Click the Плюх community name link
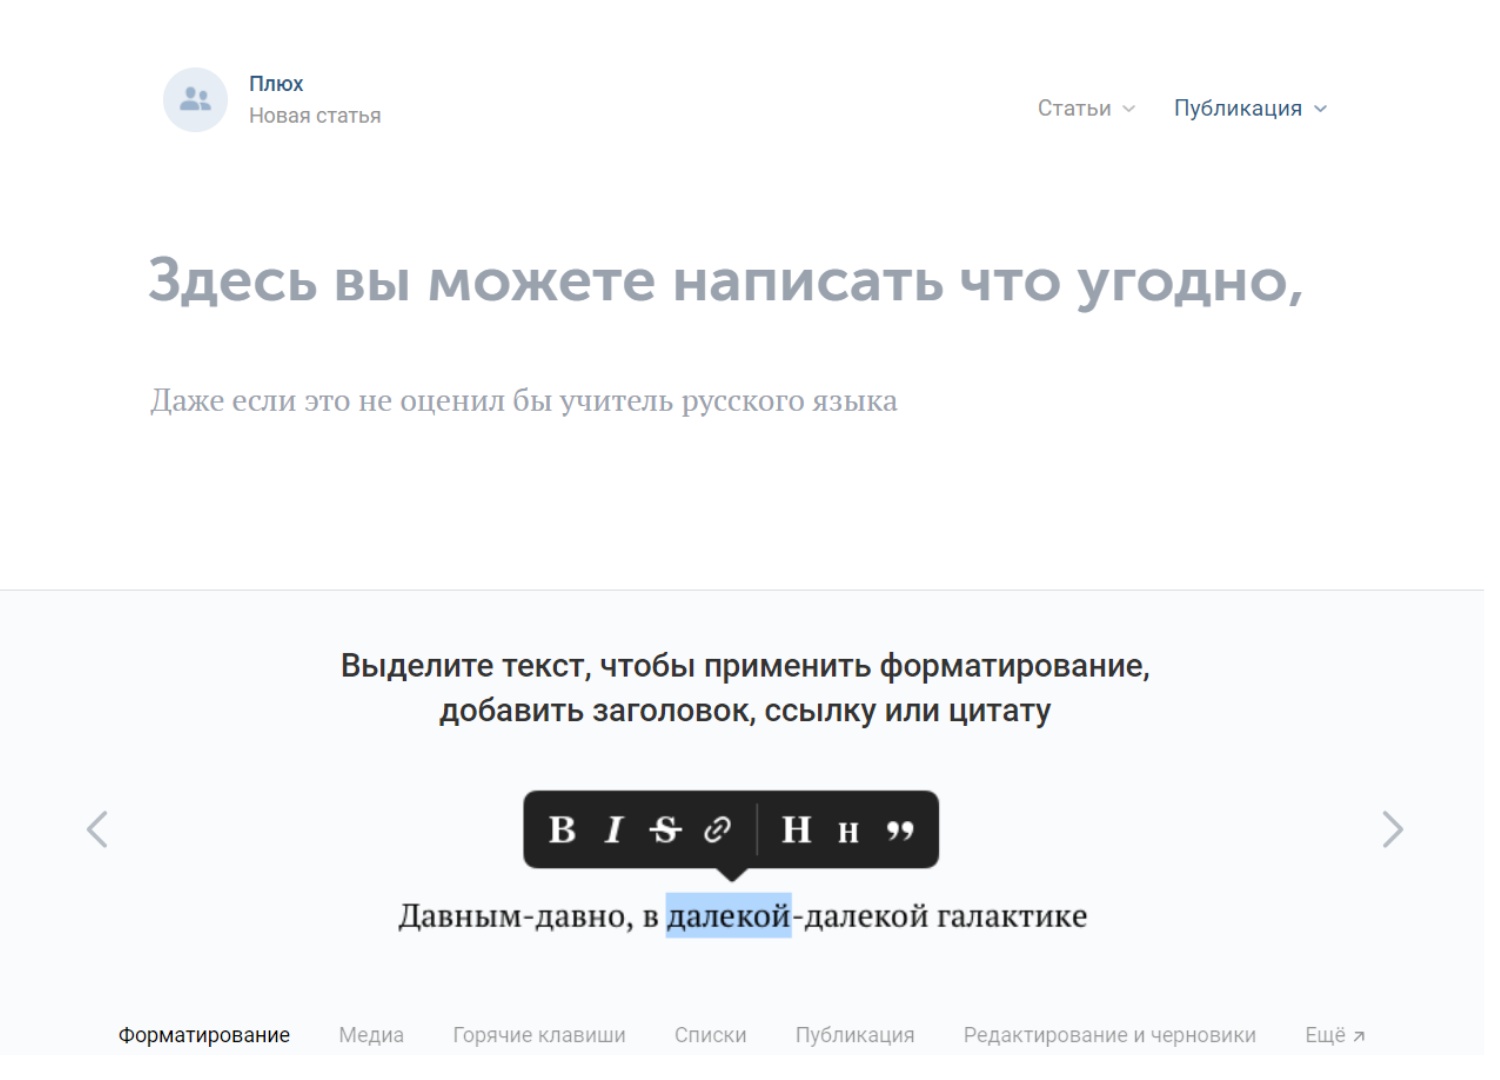Viewport: 1500px width, 1080px height. point(276,84)
